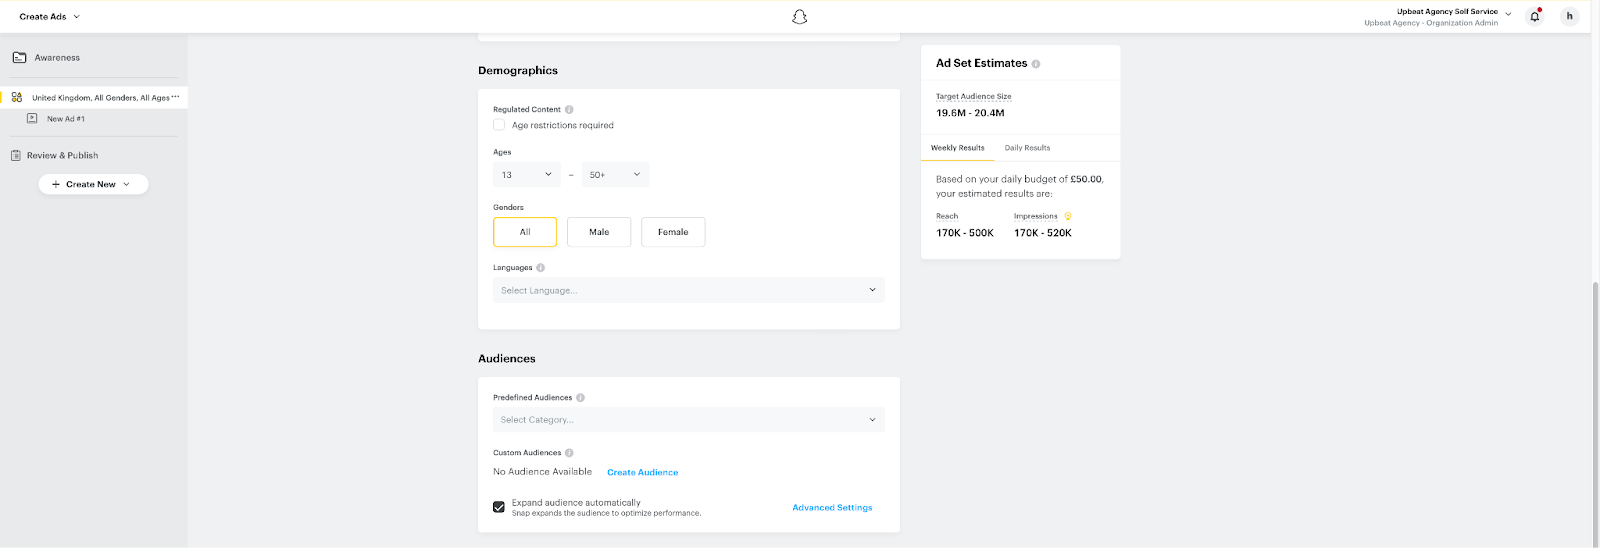This screenshot has height=548, width=1600.
Task: Click the Review & Publish clipboard icon
Action: (x=16, y=155)
